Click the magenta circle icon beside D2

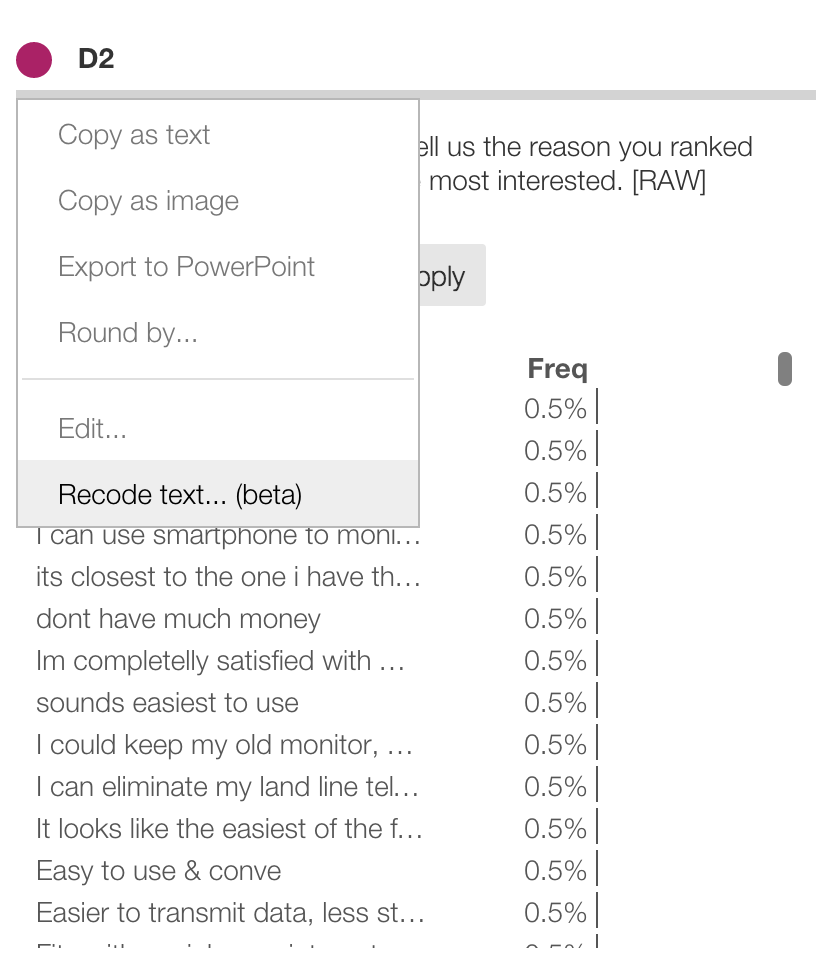click(34, 60)
